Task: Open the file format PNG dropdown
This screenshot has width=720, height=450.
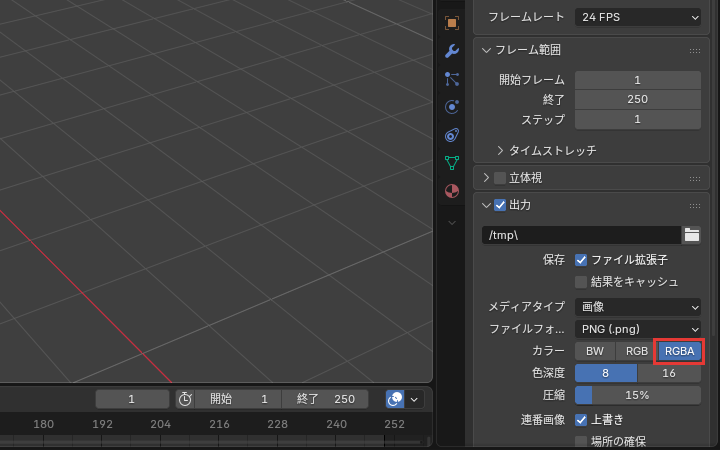Action: tap(638, 329)
